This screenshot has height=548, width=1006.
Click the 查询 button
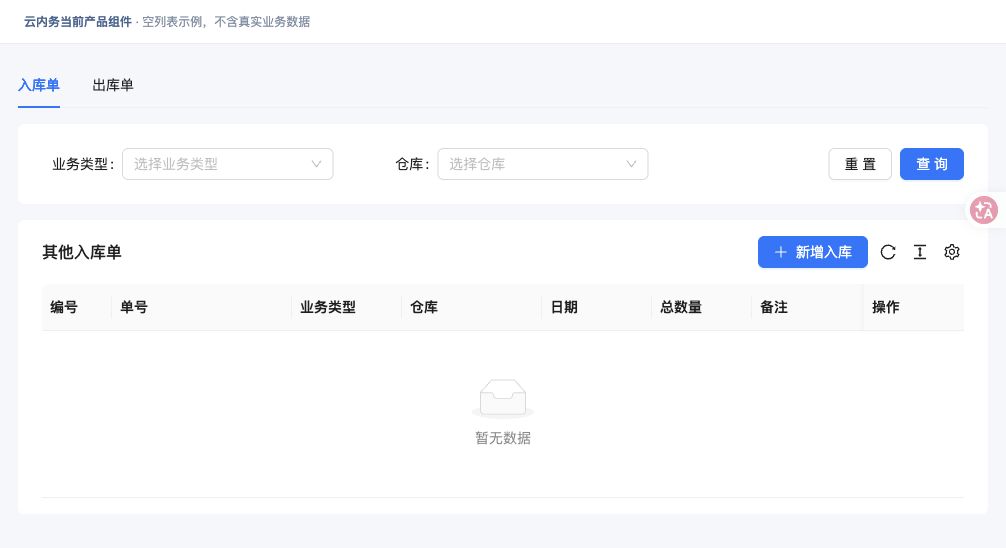point(932,164)
